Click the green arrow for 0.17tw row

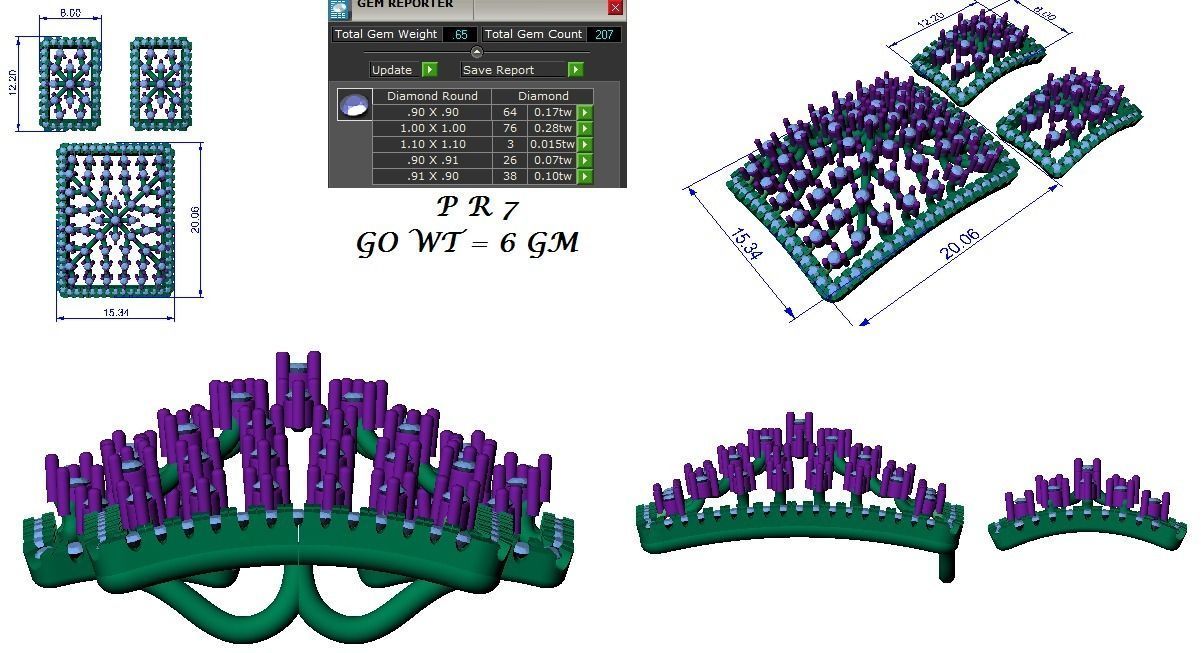[585, 112]
